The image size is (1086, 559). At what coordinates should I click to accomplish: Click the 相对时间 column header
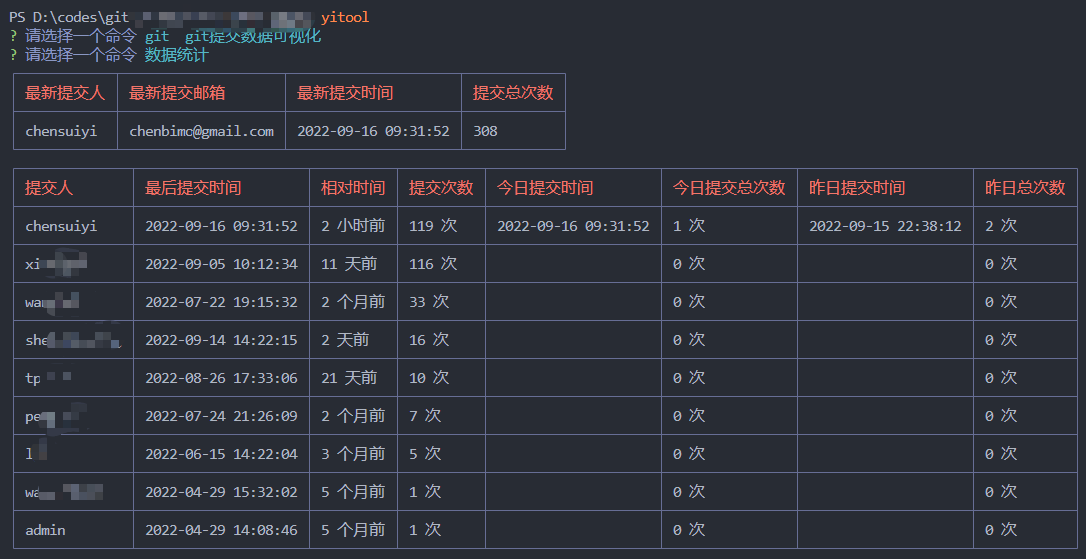[x=353, y=188]
